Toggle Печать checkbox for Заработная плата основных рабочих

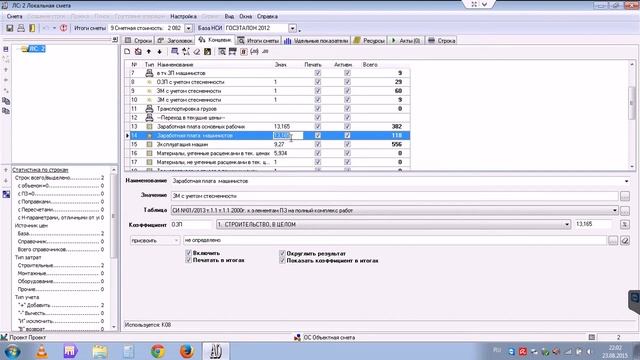point(318,127)
